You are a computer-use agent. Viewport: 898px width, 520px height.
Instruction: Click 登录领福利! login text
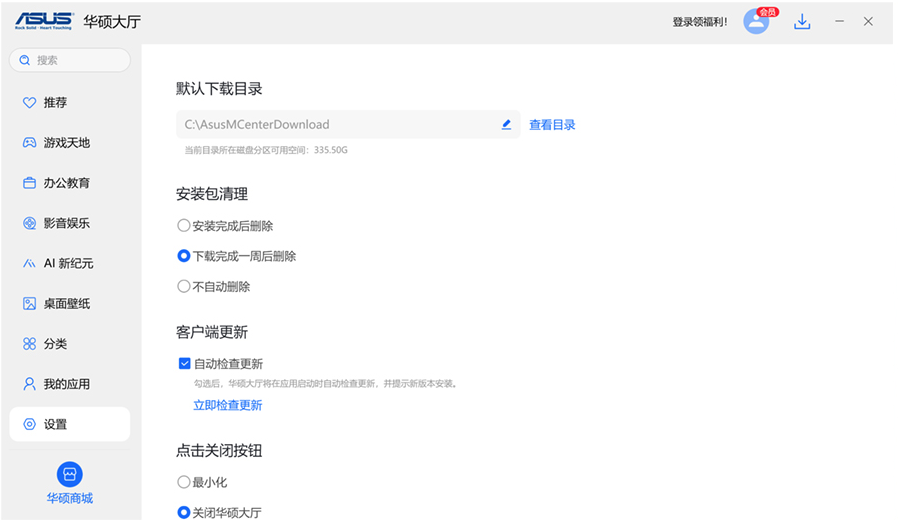[x=700, y=22]
